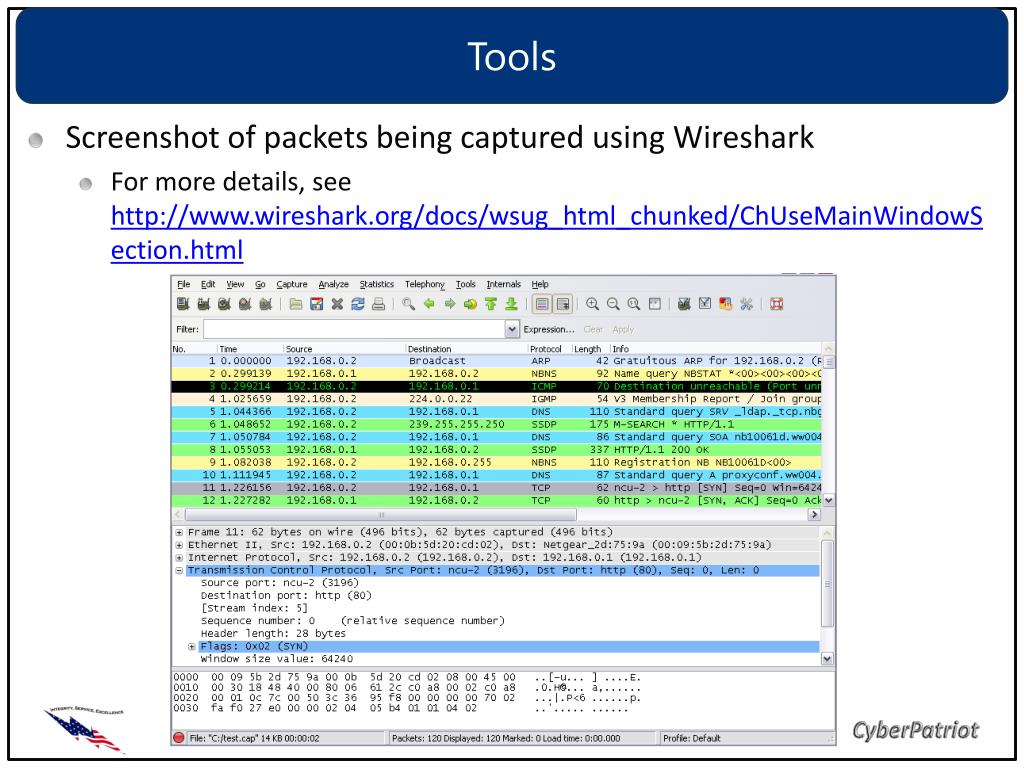Viewport: 1024px width, 768px height.
Task: Open the Analyze menu
Action: click(x=333, y=284)
